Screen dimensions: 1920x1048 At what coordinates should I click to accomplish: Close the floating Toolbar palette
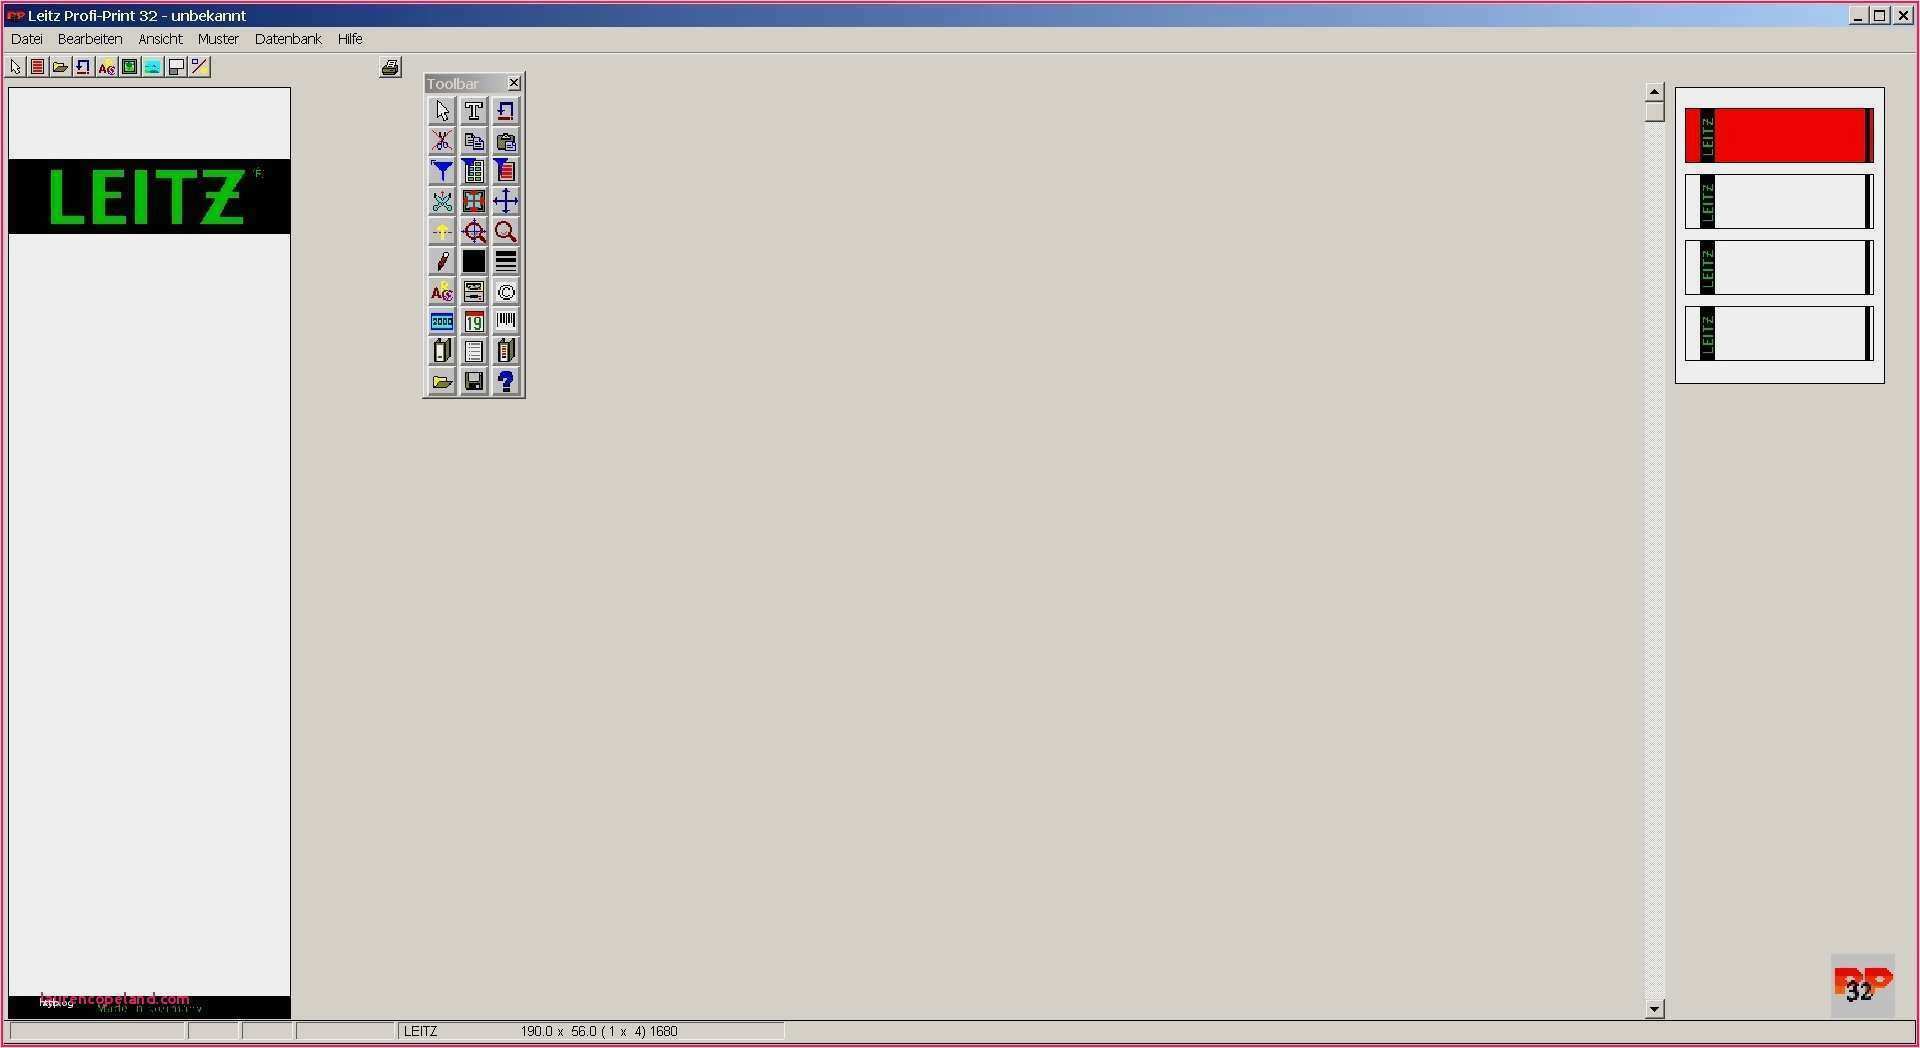(x=514, y=83)
